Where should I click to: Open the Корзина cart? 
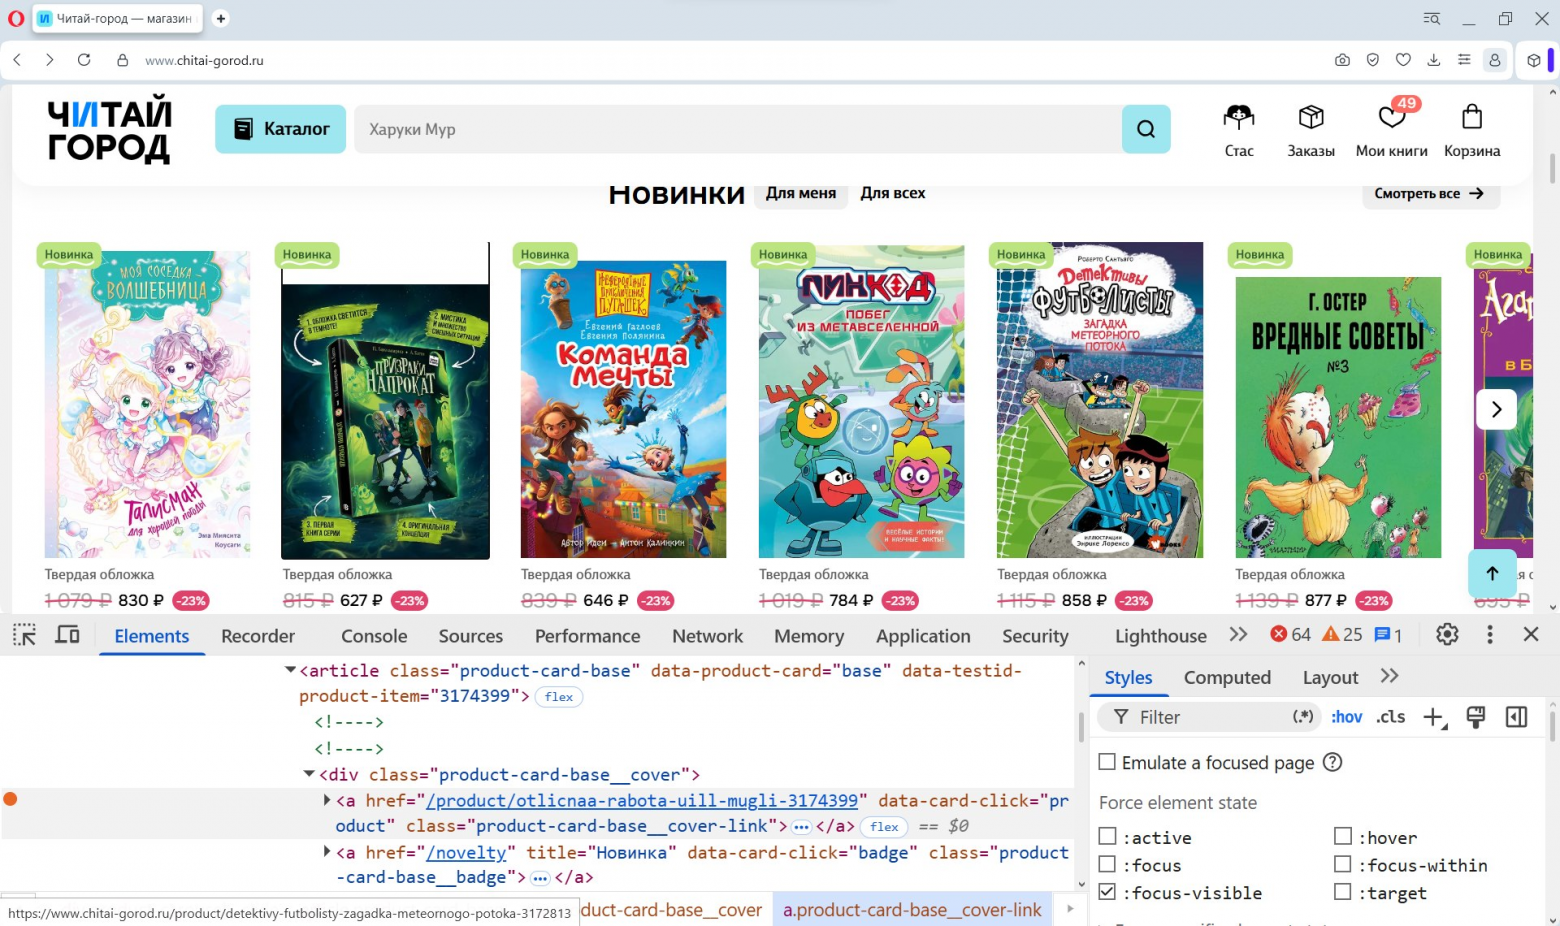click(1472, 131)
